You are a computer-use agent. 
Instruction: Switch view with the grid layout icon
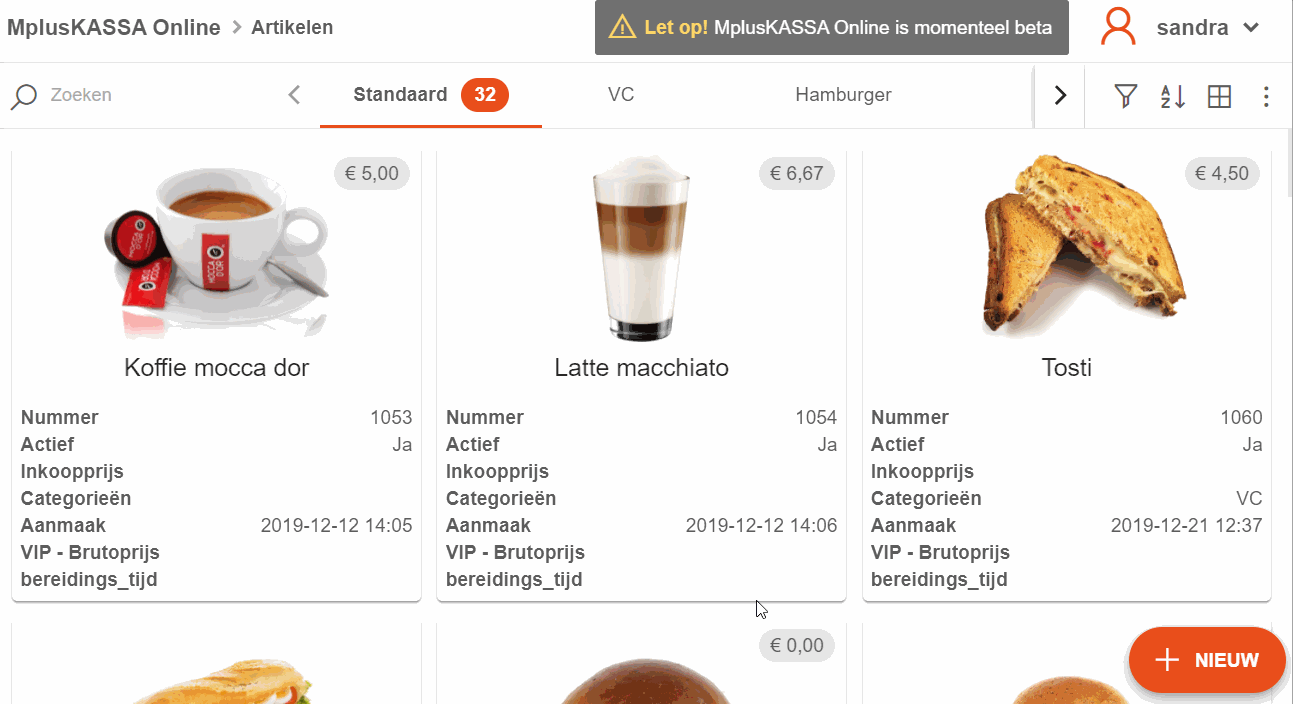click(1219, 96)
